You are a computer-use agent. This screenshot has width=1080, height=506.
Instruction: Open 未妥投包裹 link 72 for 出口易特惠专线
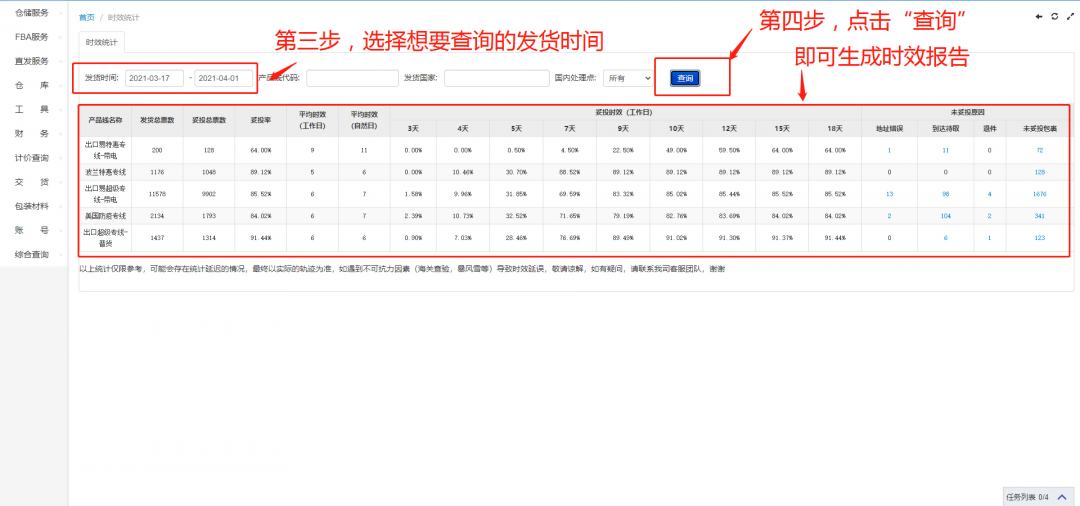tap(1039, 150)
